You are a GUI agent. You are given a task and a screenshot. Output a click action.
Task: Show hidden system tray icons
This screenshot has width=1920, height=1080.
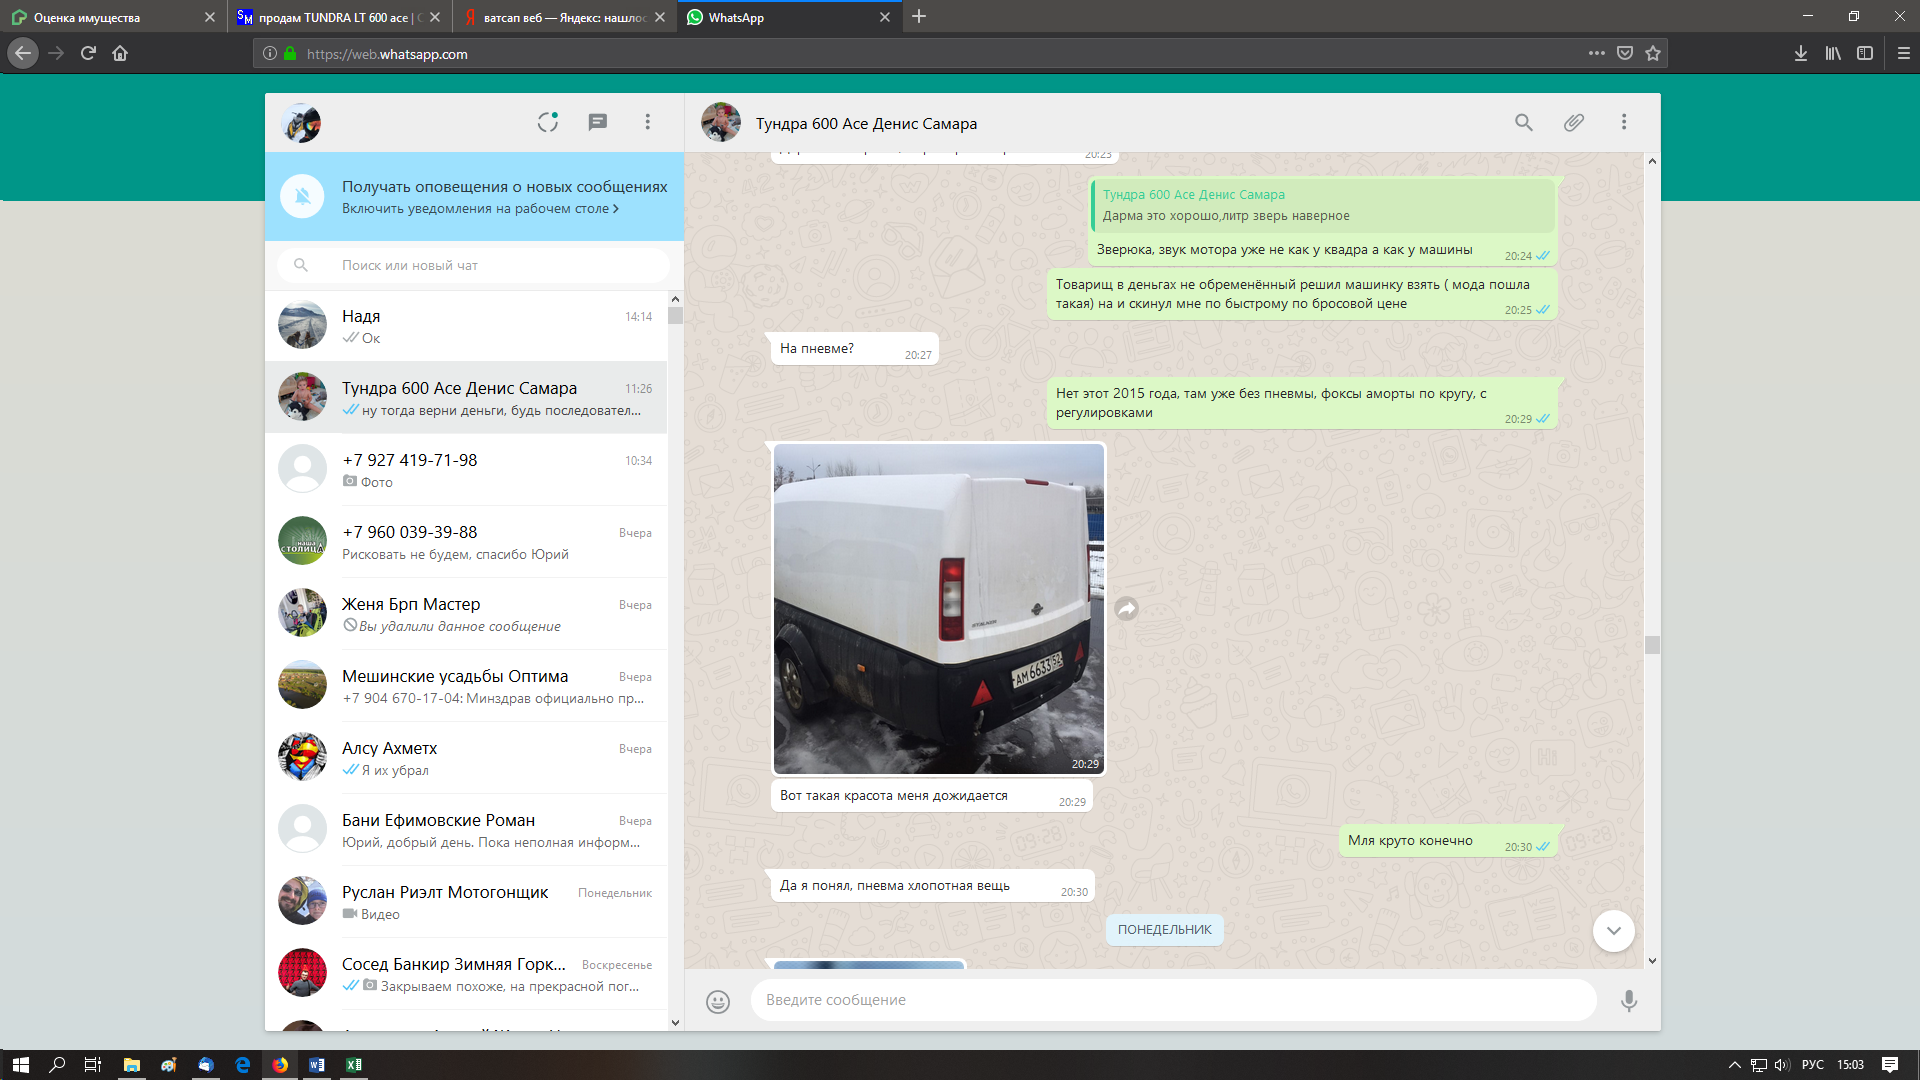click(1735, 1065)
